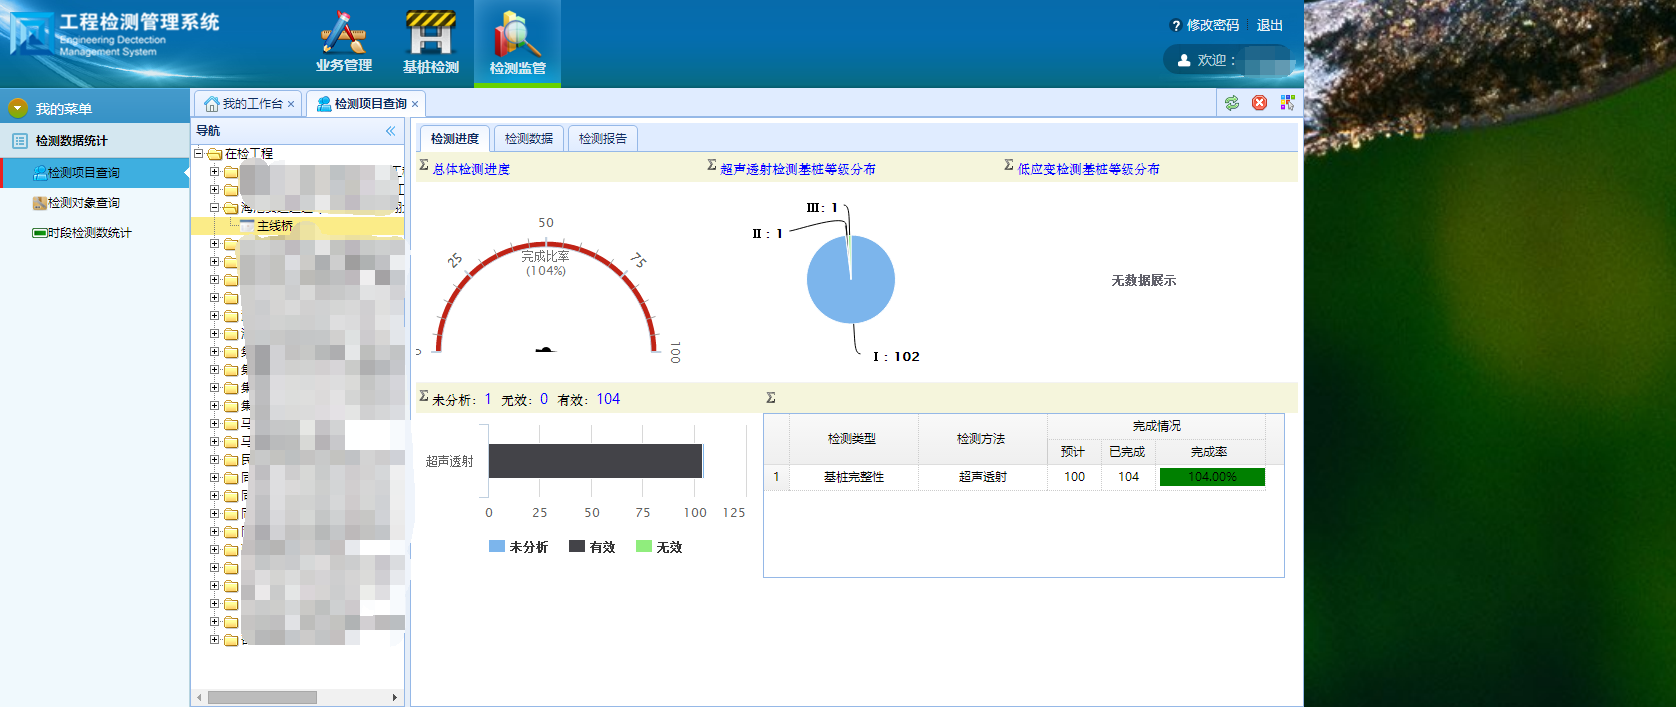Select the 主线桥 tree item

275,226
